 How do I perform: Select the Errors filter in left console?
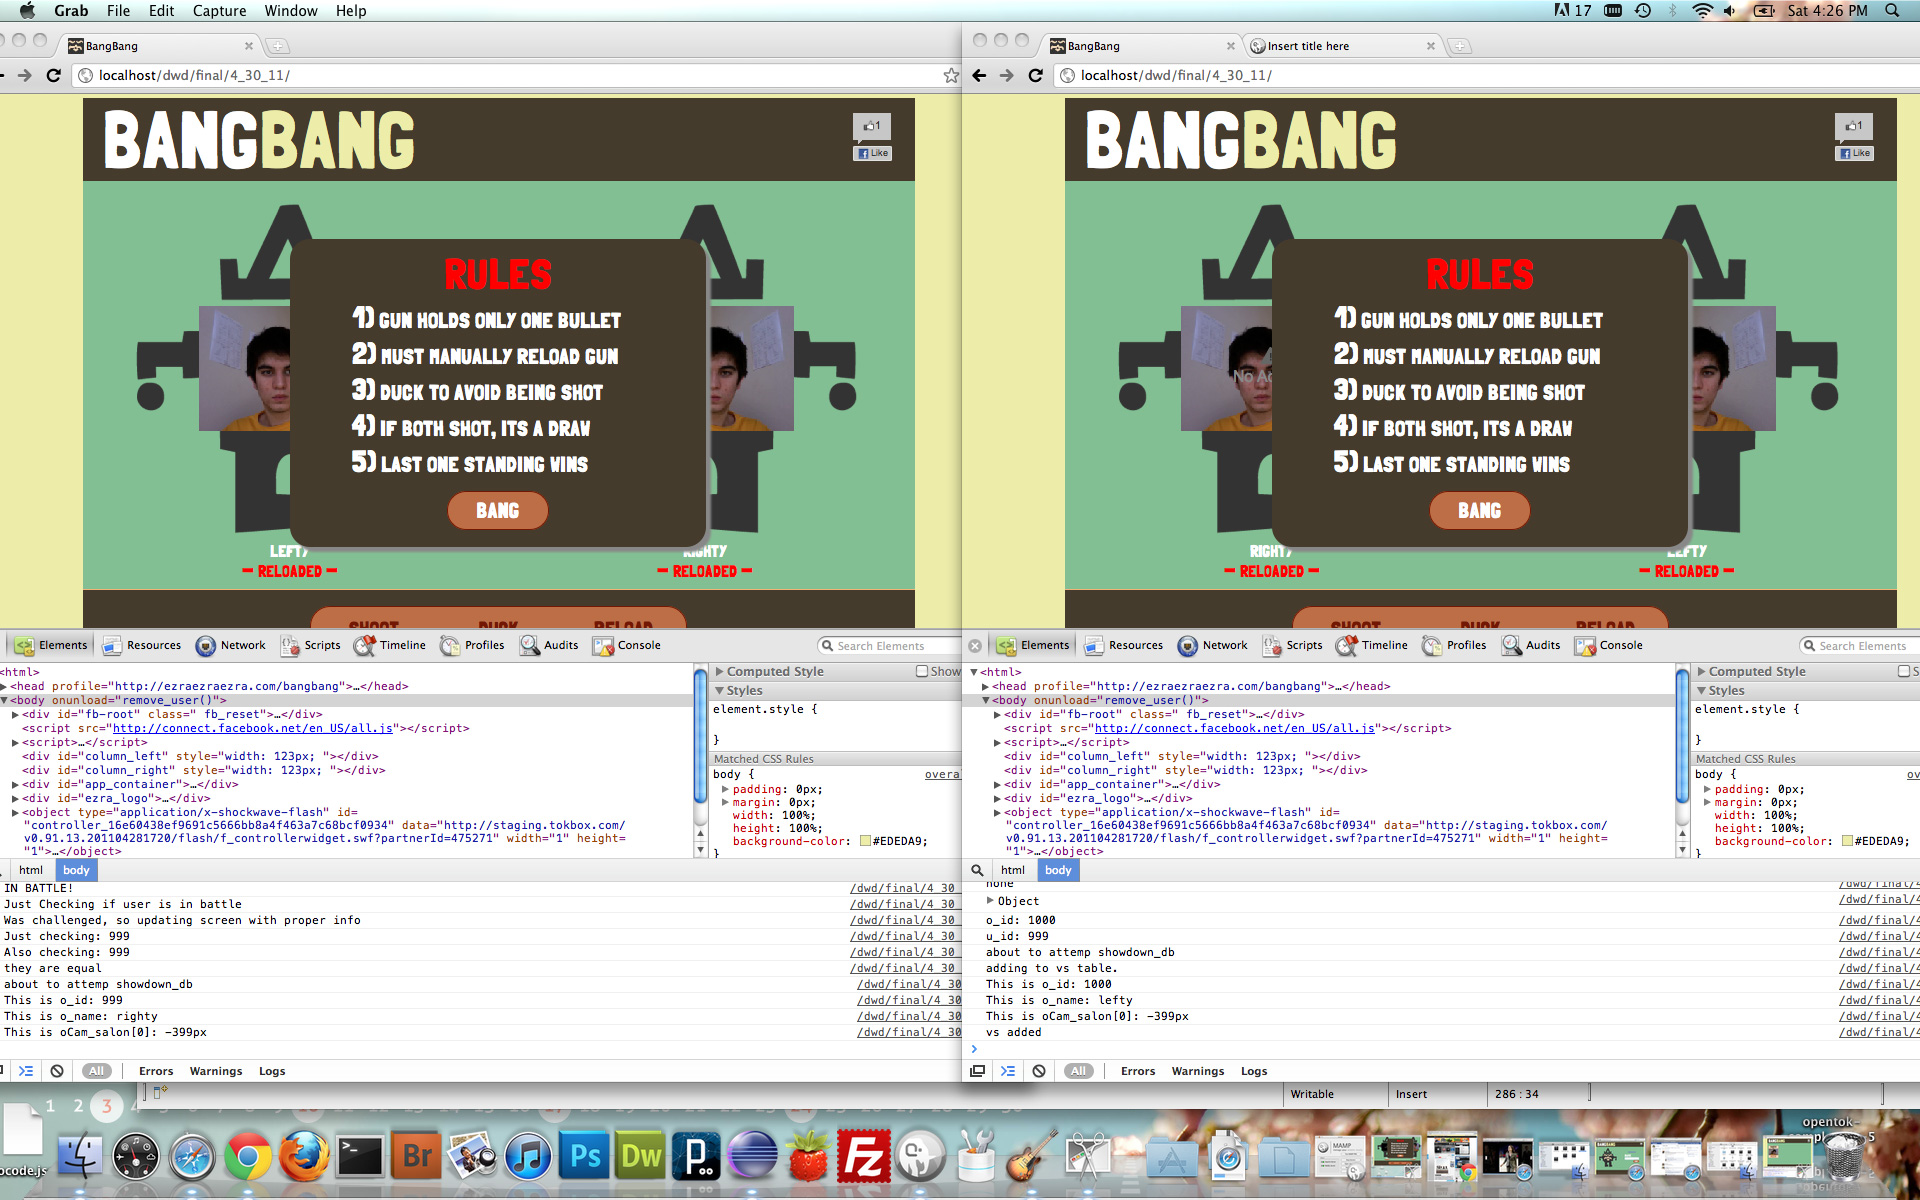(156, 1071)
